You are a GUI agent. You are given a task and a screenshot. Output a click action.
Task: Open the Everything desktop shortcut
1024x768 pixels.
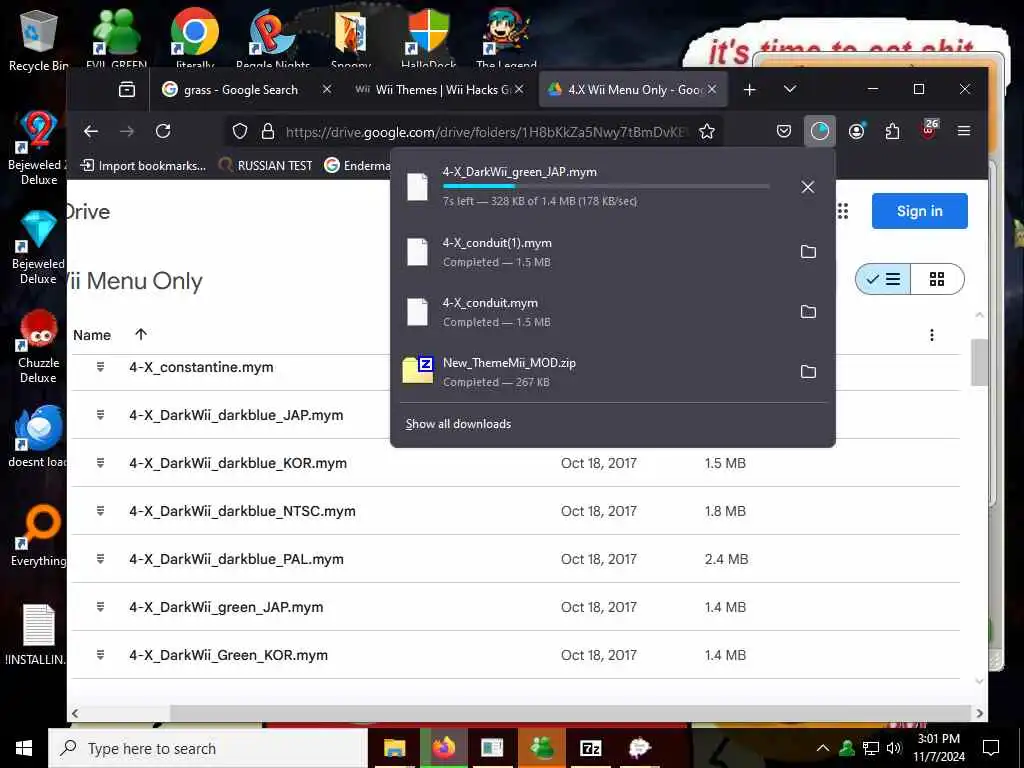[x=39, y=536]
